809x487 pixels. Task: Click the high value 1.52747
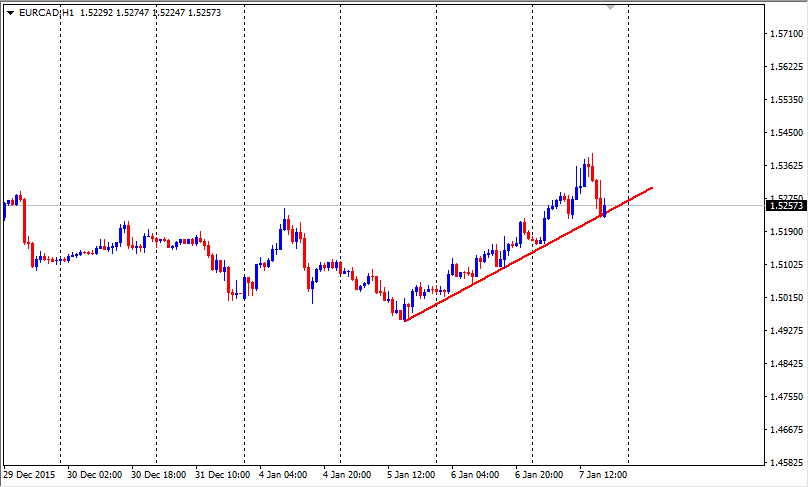pos(133,13)
